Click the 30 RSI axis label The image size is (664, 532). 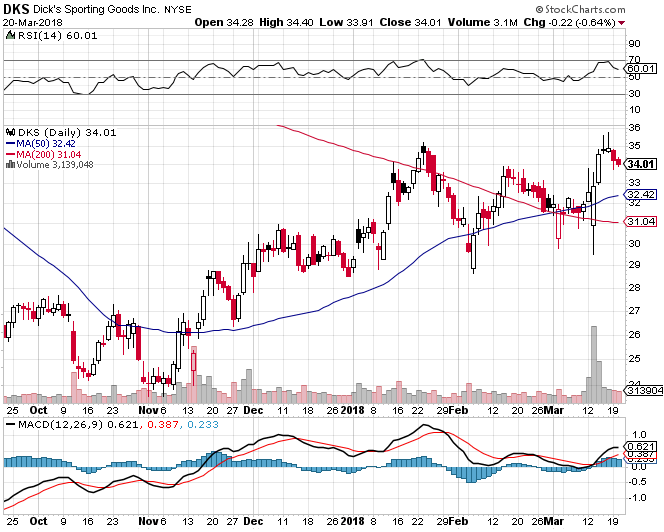634,94
